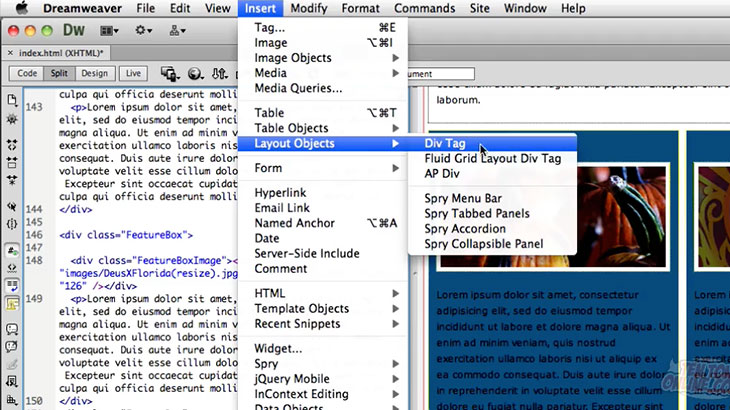Click the document Title input field

[441, 74]
